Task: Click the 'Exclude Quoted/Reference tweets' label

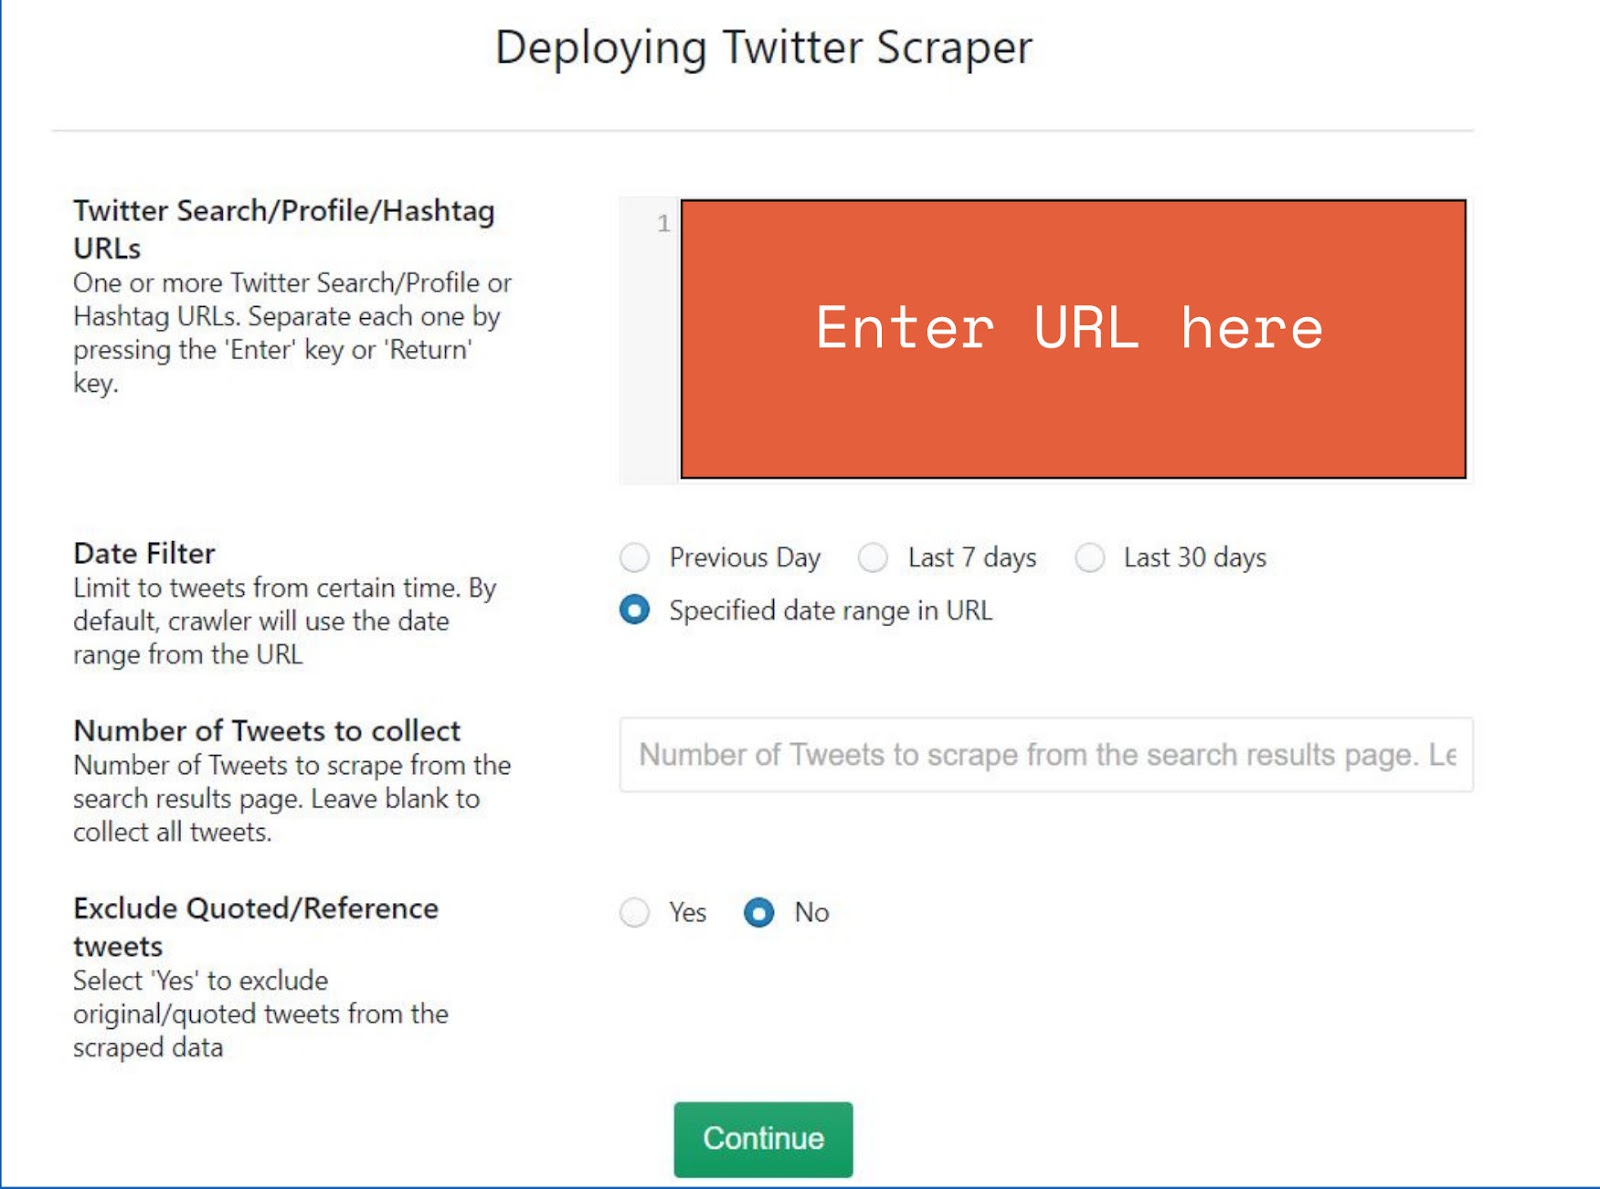Action: tap(256, 927)
